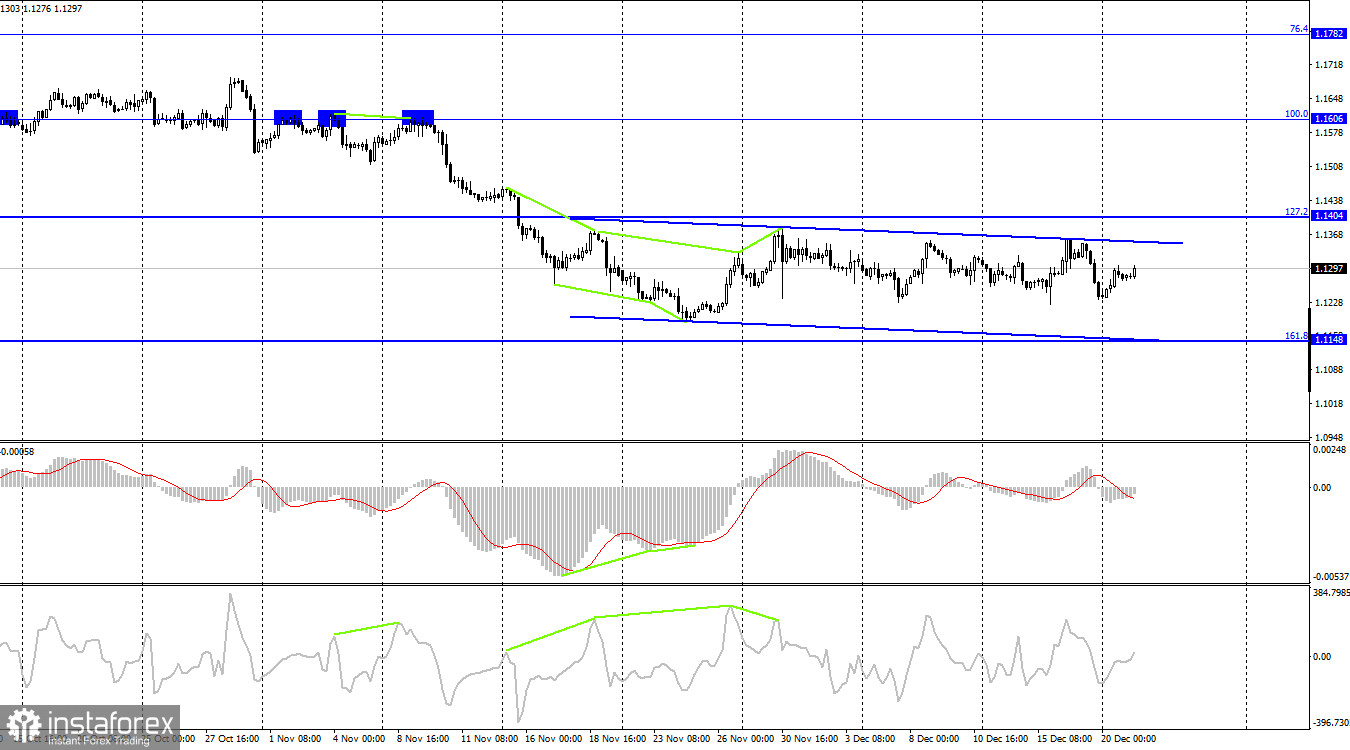Click the 1.1368 price scale value

tap(1330, 235)
